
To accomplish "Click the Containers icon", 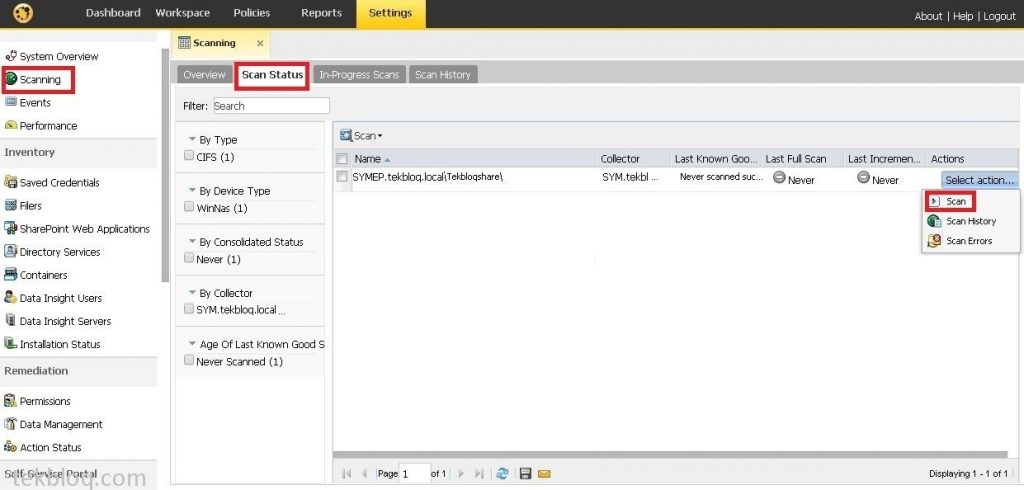I will (x=10, y=274).
